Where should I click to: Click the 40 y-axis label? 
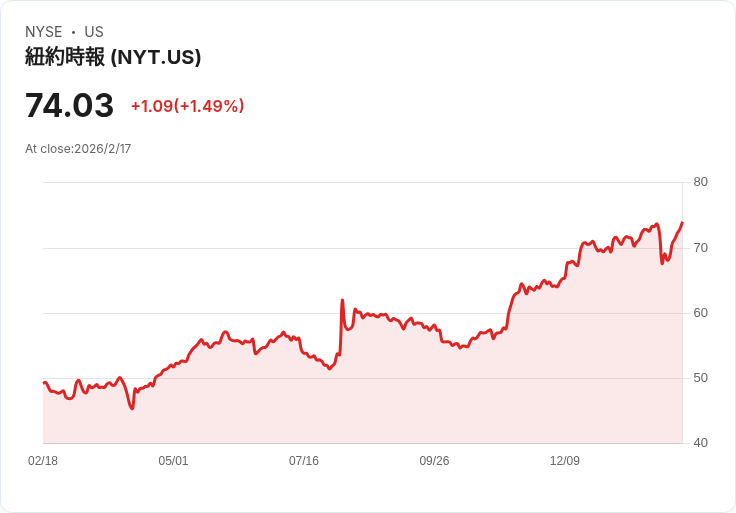coord(700,443)
